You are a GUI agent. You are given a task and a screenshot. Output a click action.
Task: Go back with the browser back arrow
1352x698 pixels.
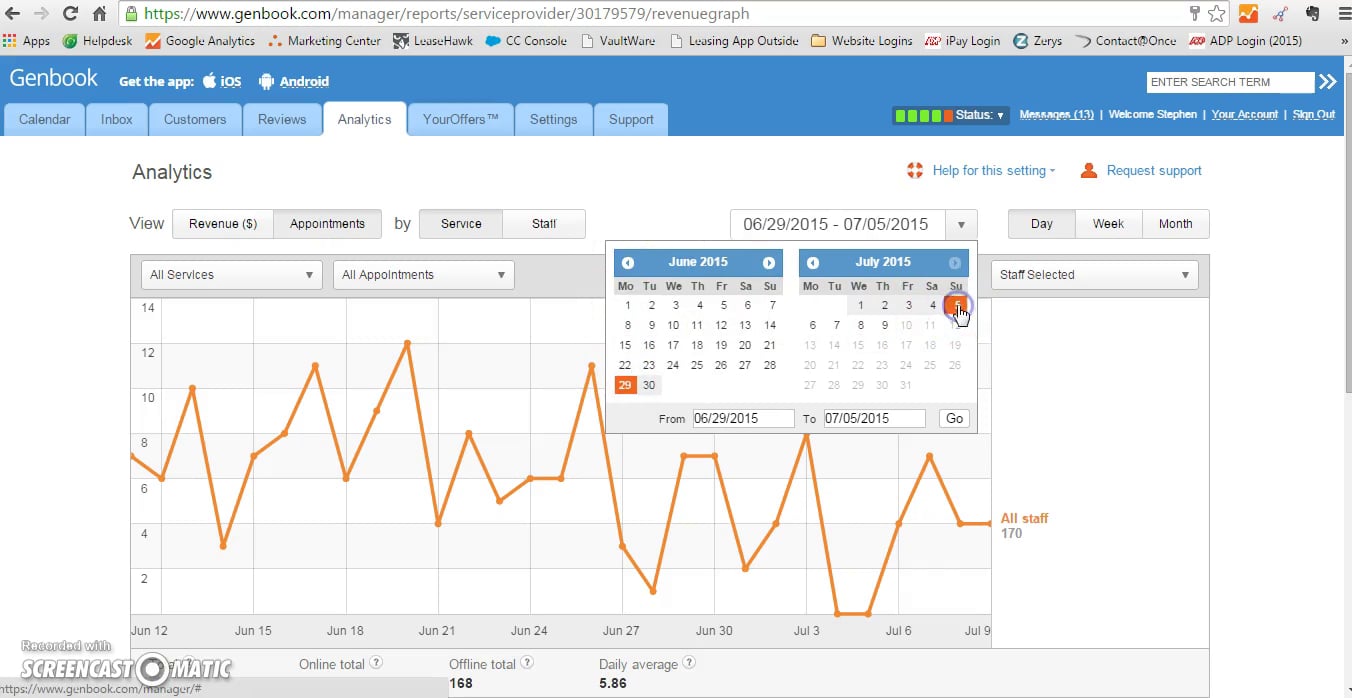tap(13, 14)
